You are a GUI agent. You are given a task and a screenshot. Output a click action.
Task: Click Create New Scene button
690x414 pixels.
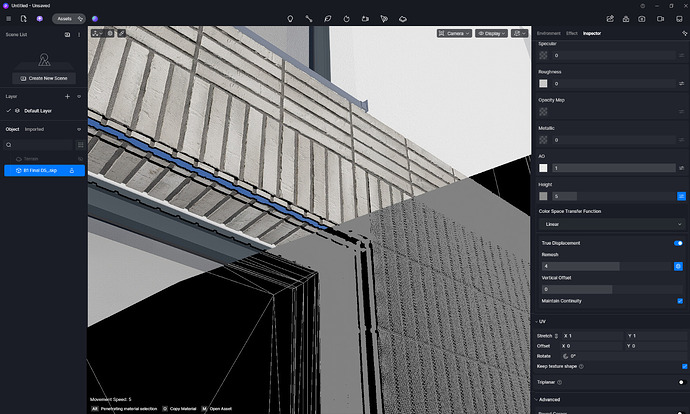(44, 78)
